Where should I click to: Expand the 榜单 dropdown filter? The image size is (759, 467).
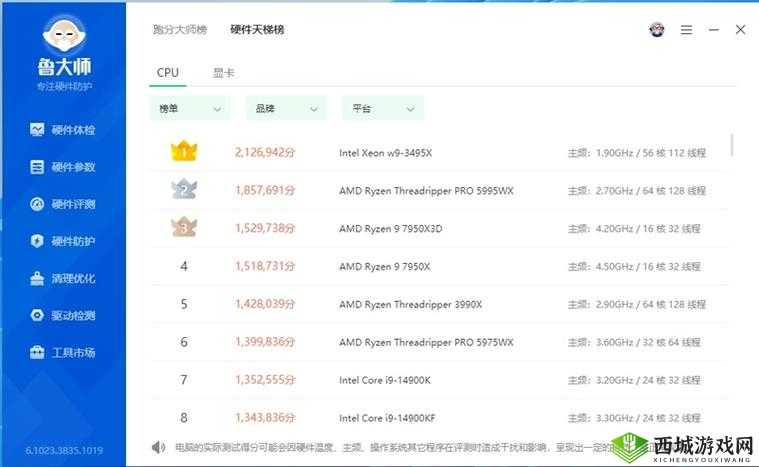pos(190,108)
